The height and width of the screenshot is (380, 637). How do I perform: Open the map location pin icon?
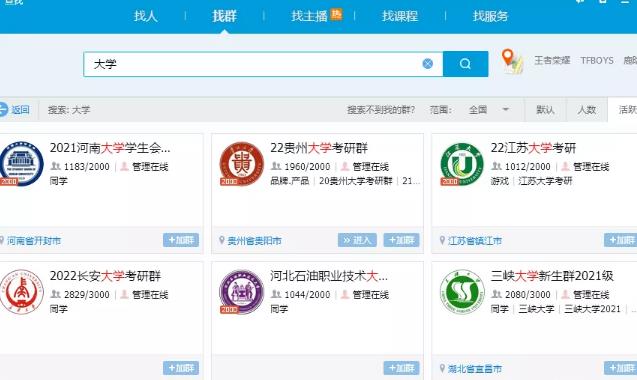[x=512, y=61]
